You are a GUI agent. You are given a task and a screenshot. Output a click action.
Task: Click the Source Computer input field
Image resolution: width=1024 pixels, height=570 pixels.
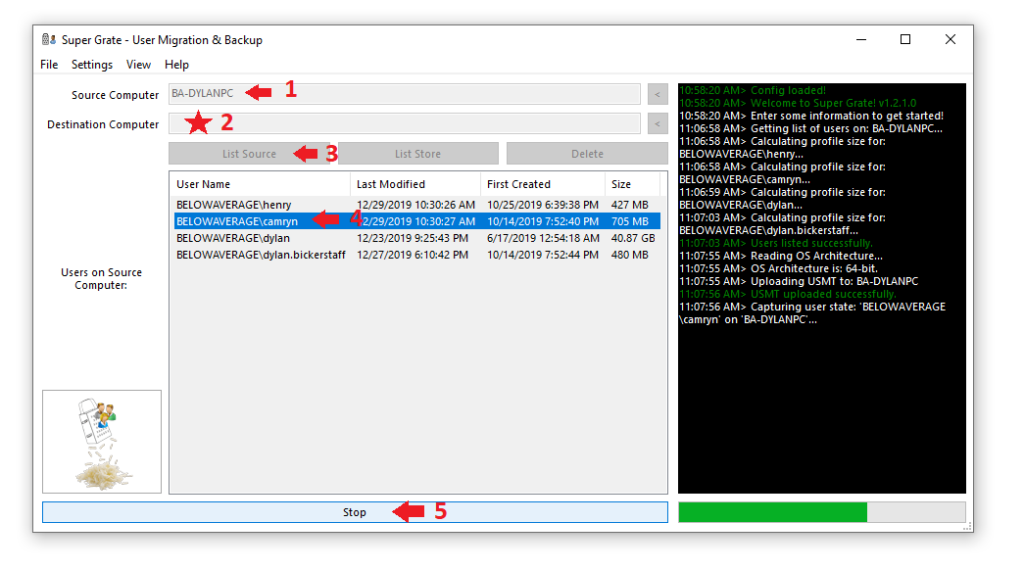click(404, 94)
